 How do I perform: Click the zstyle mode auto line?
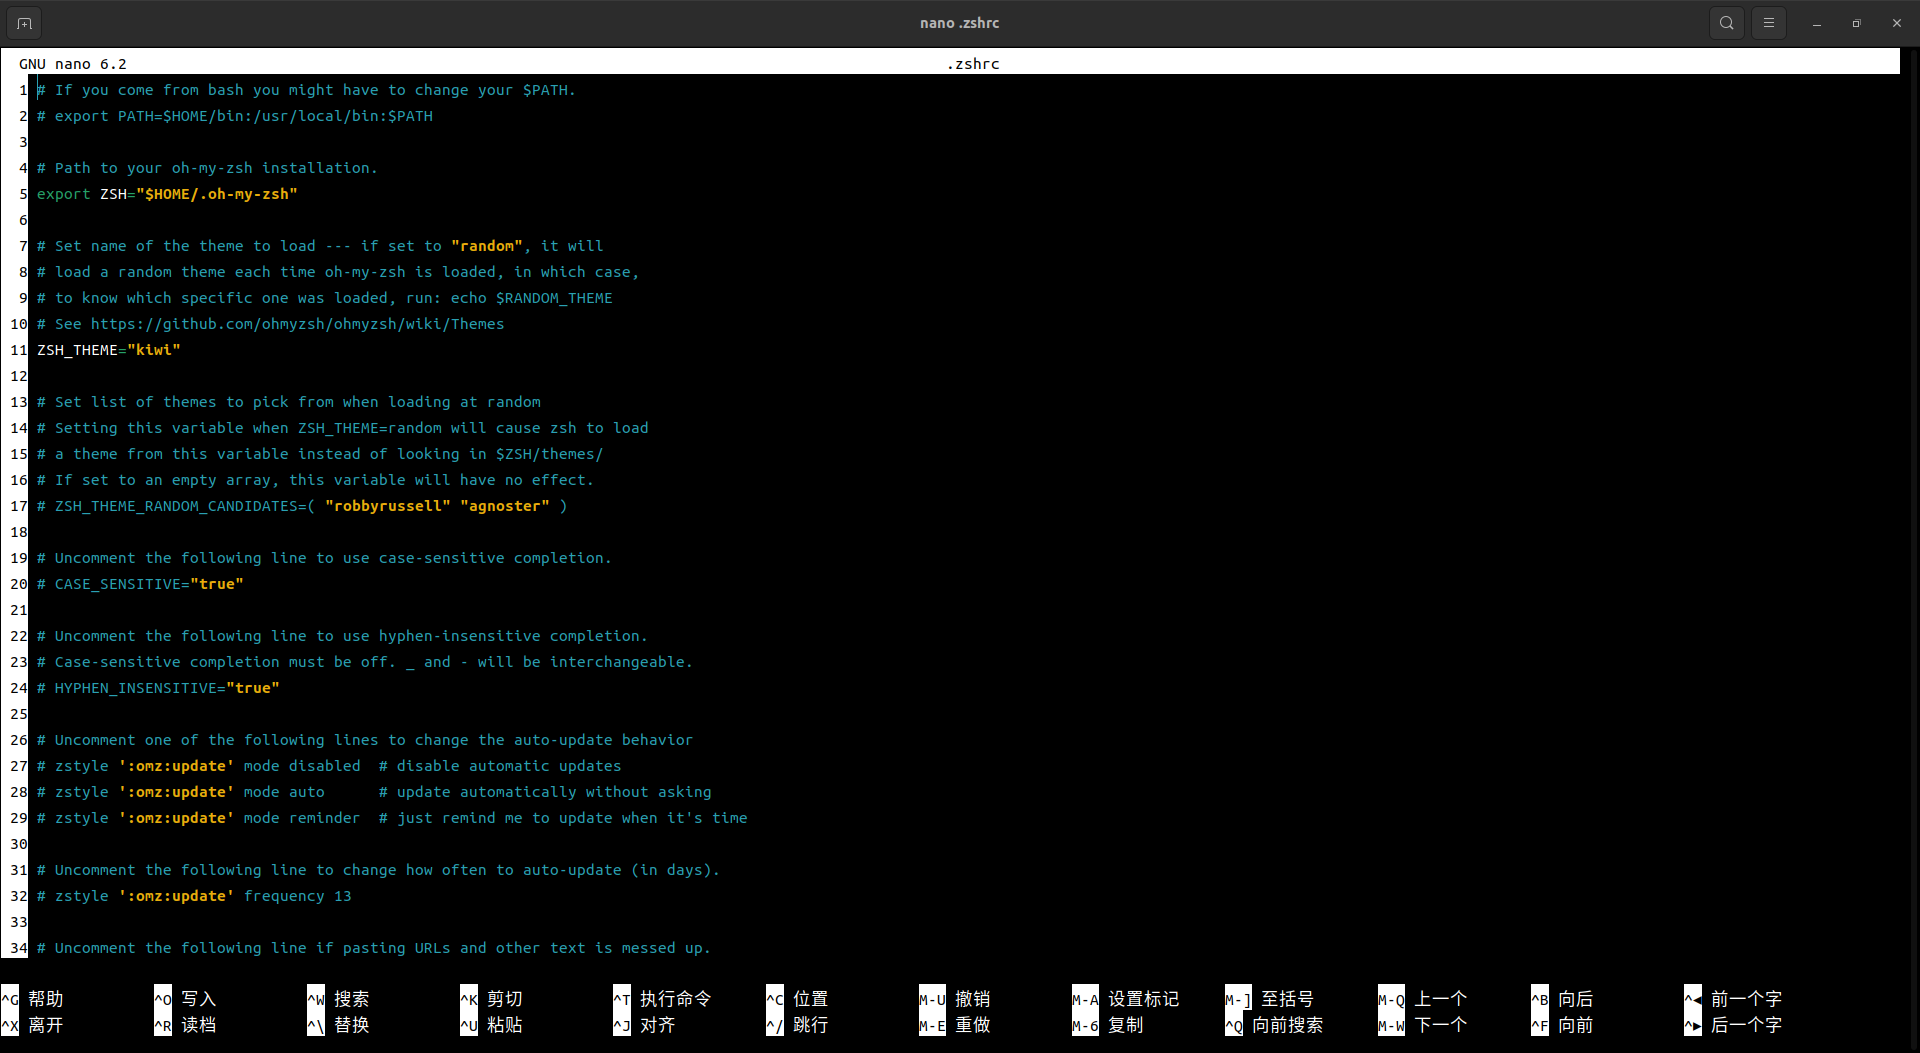(x=374, y=792)
